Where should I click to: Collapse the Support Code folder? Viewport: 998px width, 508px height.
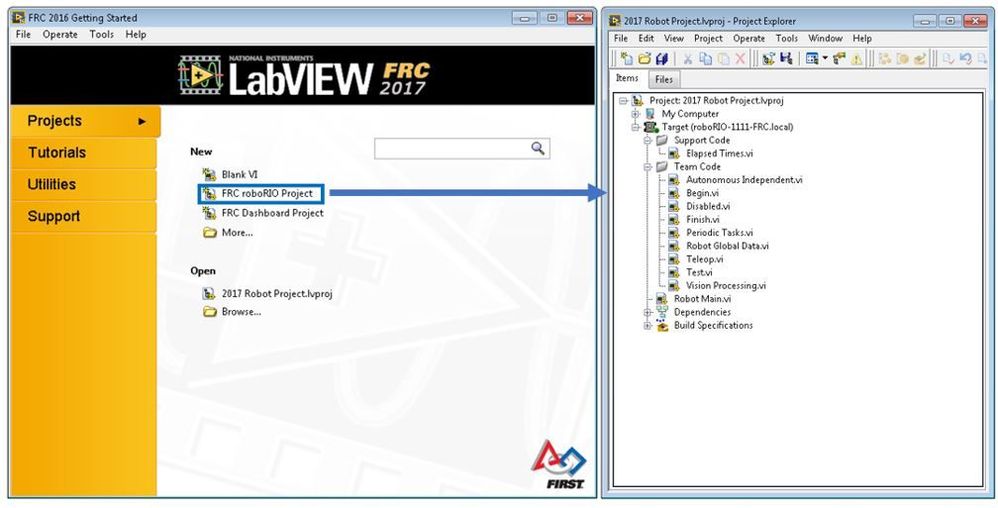647,140
